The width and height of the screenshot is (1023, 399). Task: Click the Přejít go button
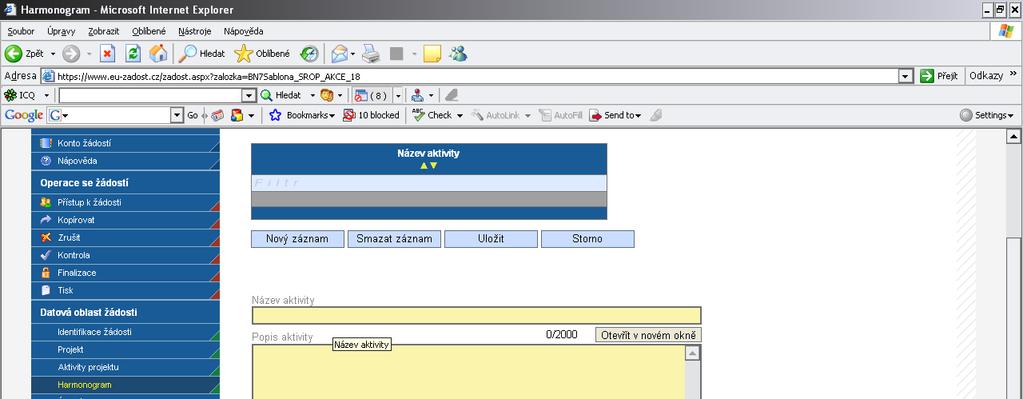939,76
